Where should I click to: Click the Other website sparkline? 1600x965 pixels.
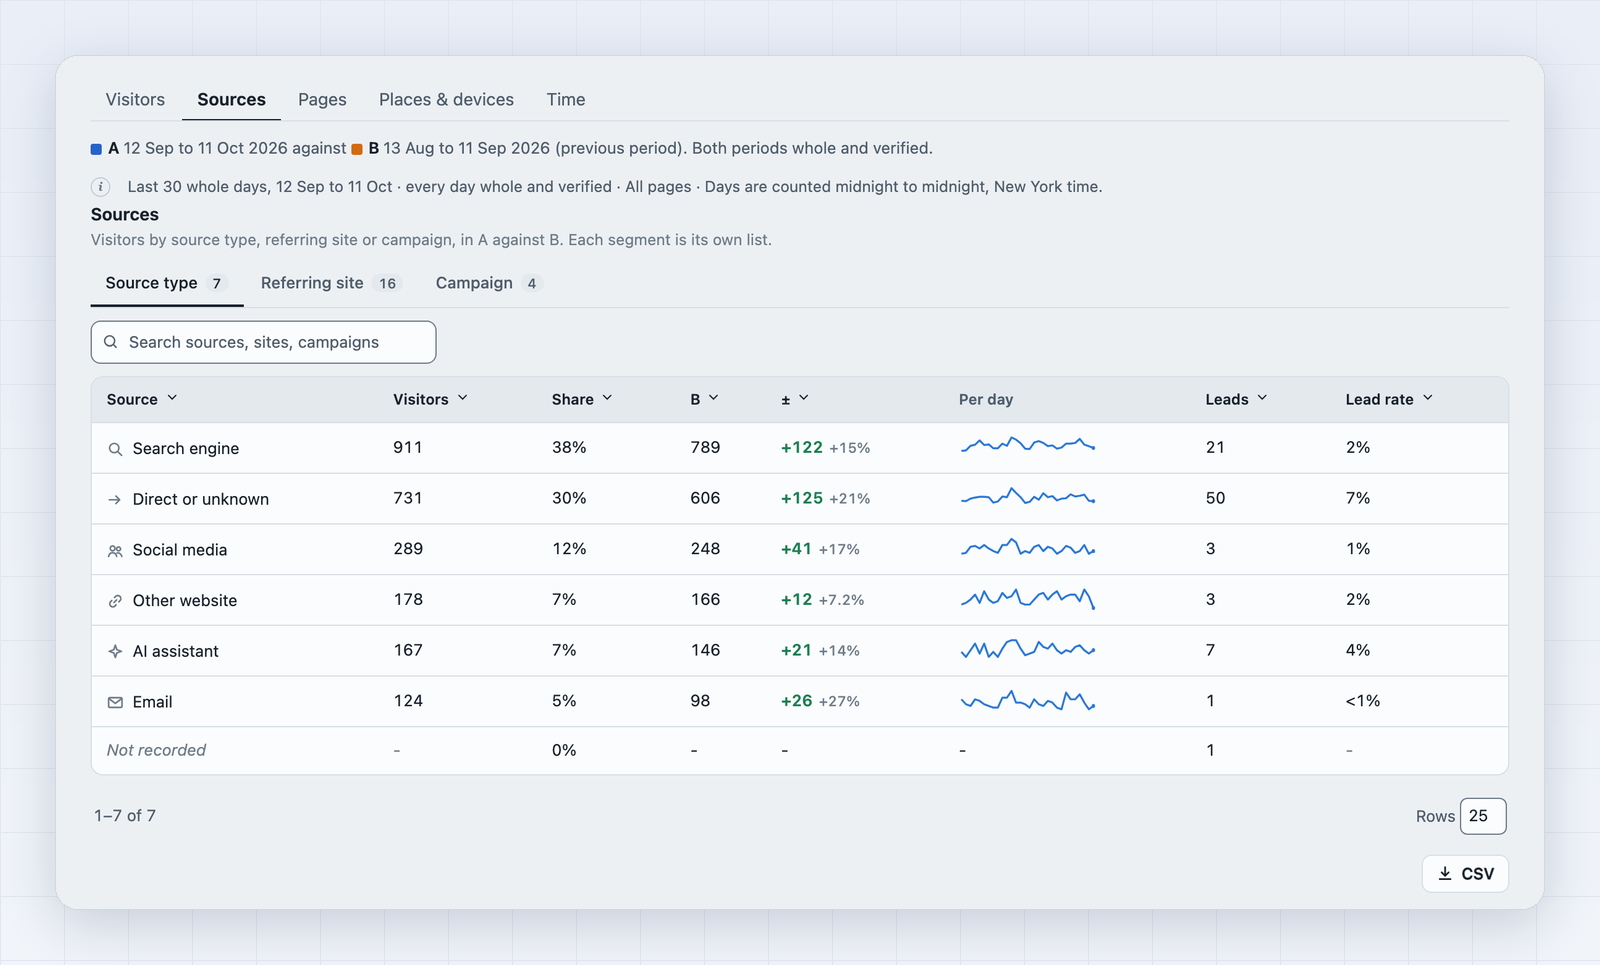(x=1028, y=598)
